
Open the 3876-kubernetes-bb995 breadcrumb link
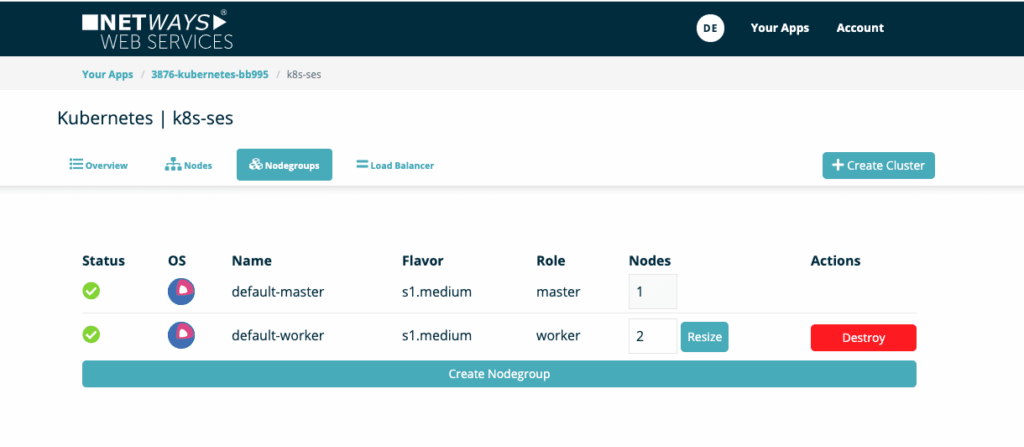click(209, 74)
